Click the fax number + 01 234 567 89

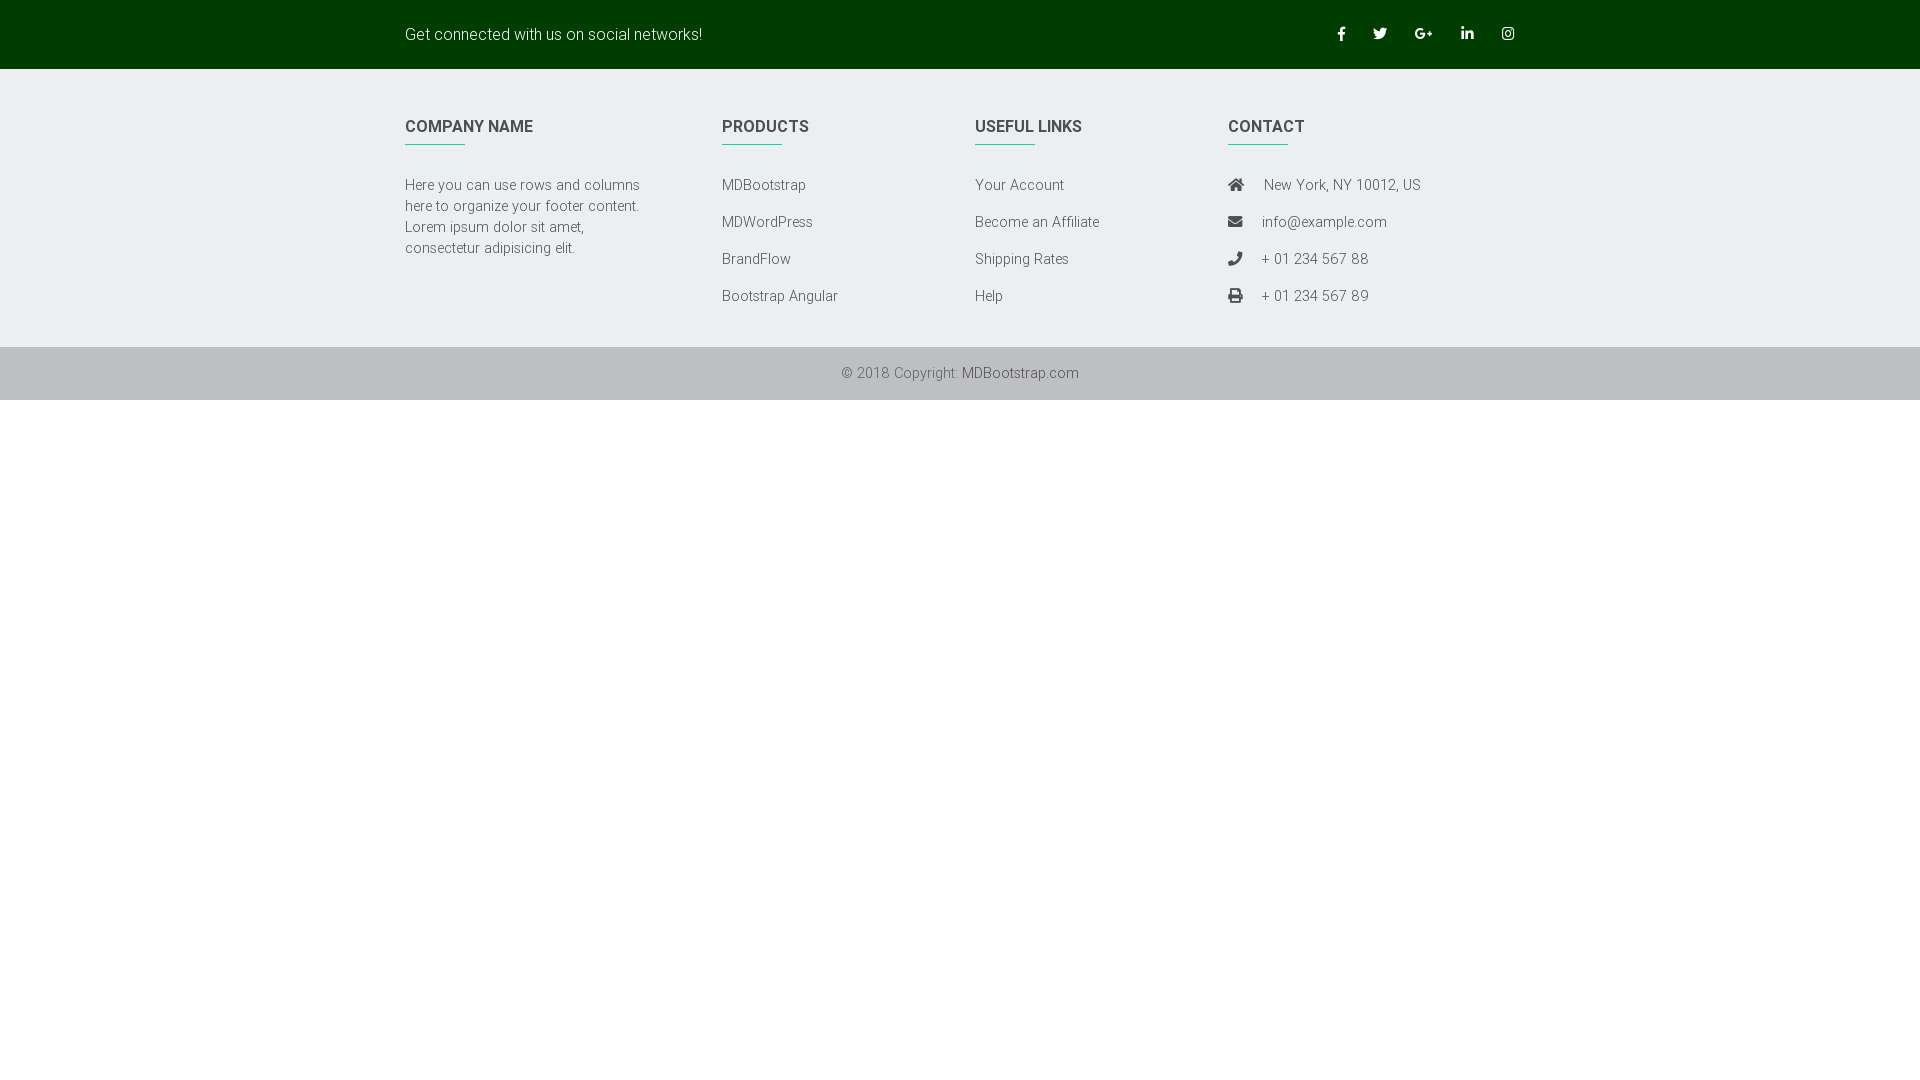tap(1315, 296)
